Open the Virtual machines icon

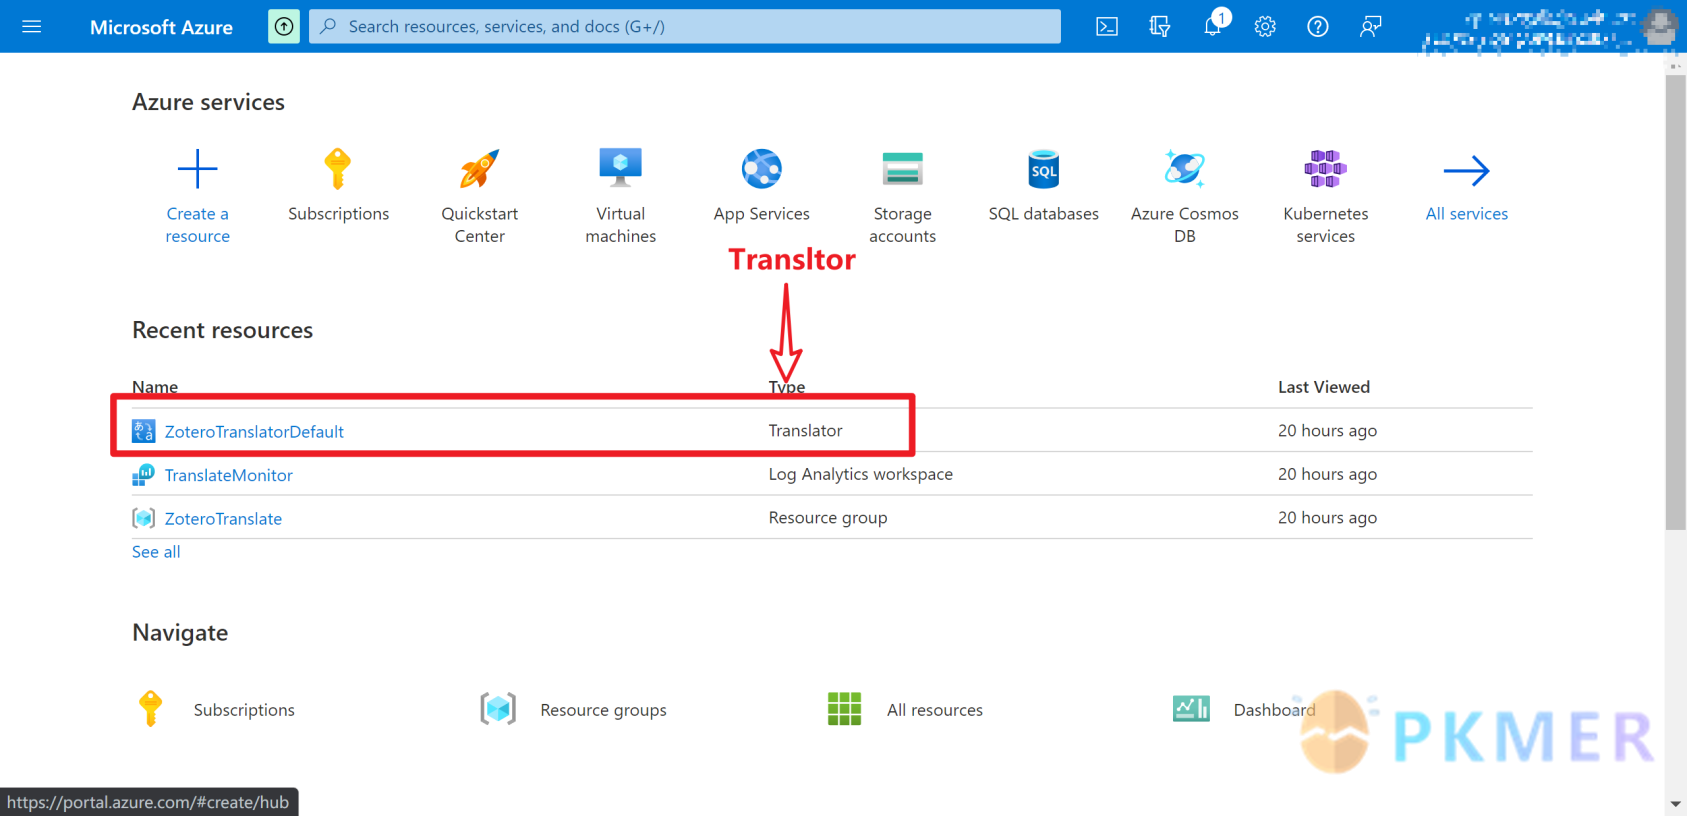[x=621, y=168]
